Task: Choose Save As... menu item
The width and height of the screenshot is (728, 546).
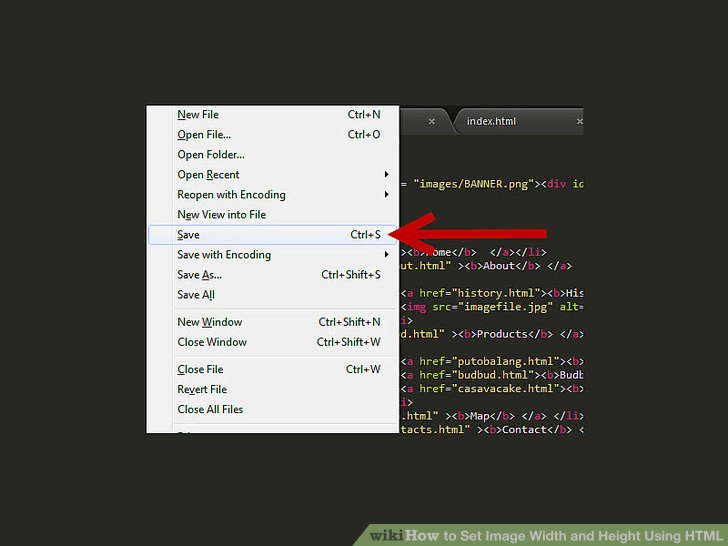Action: (x=273, y=274)
